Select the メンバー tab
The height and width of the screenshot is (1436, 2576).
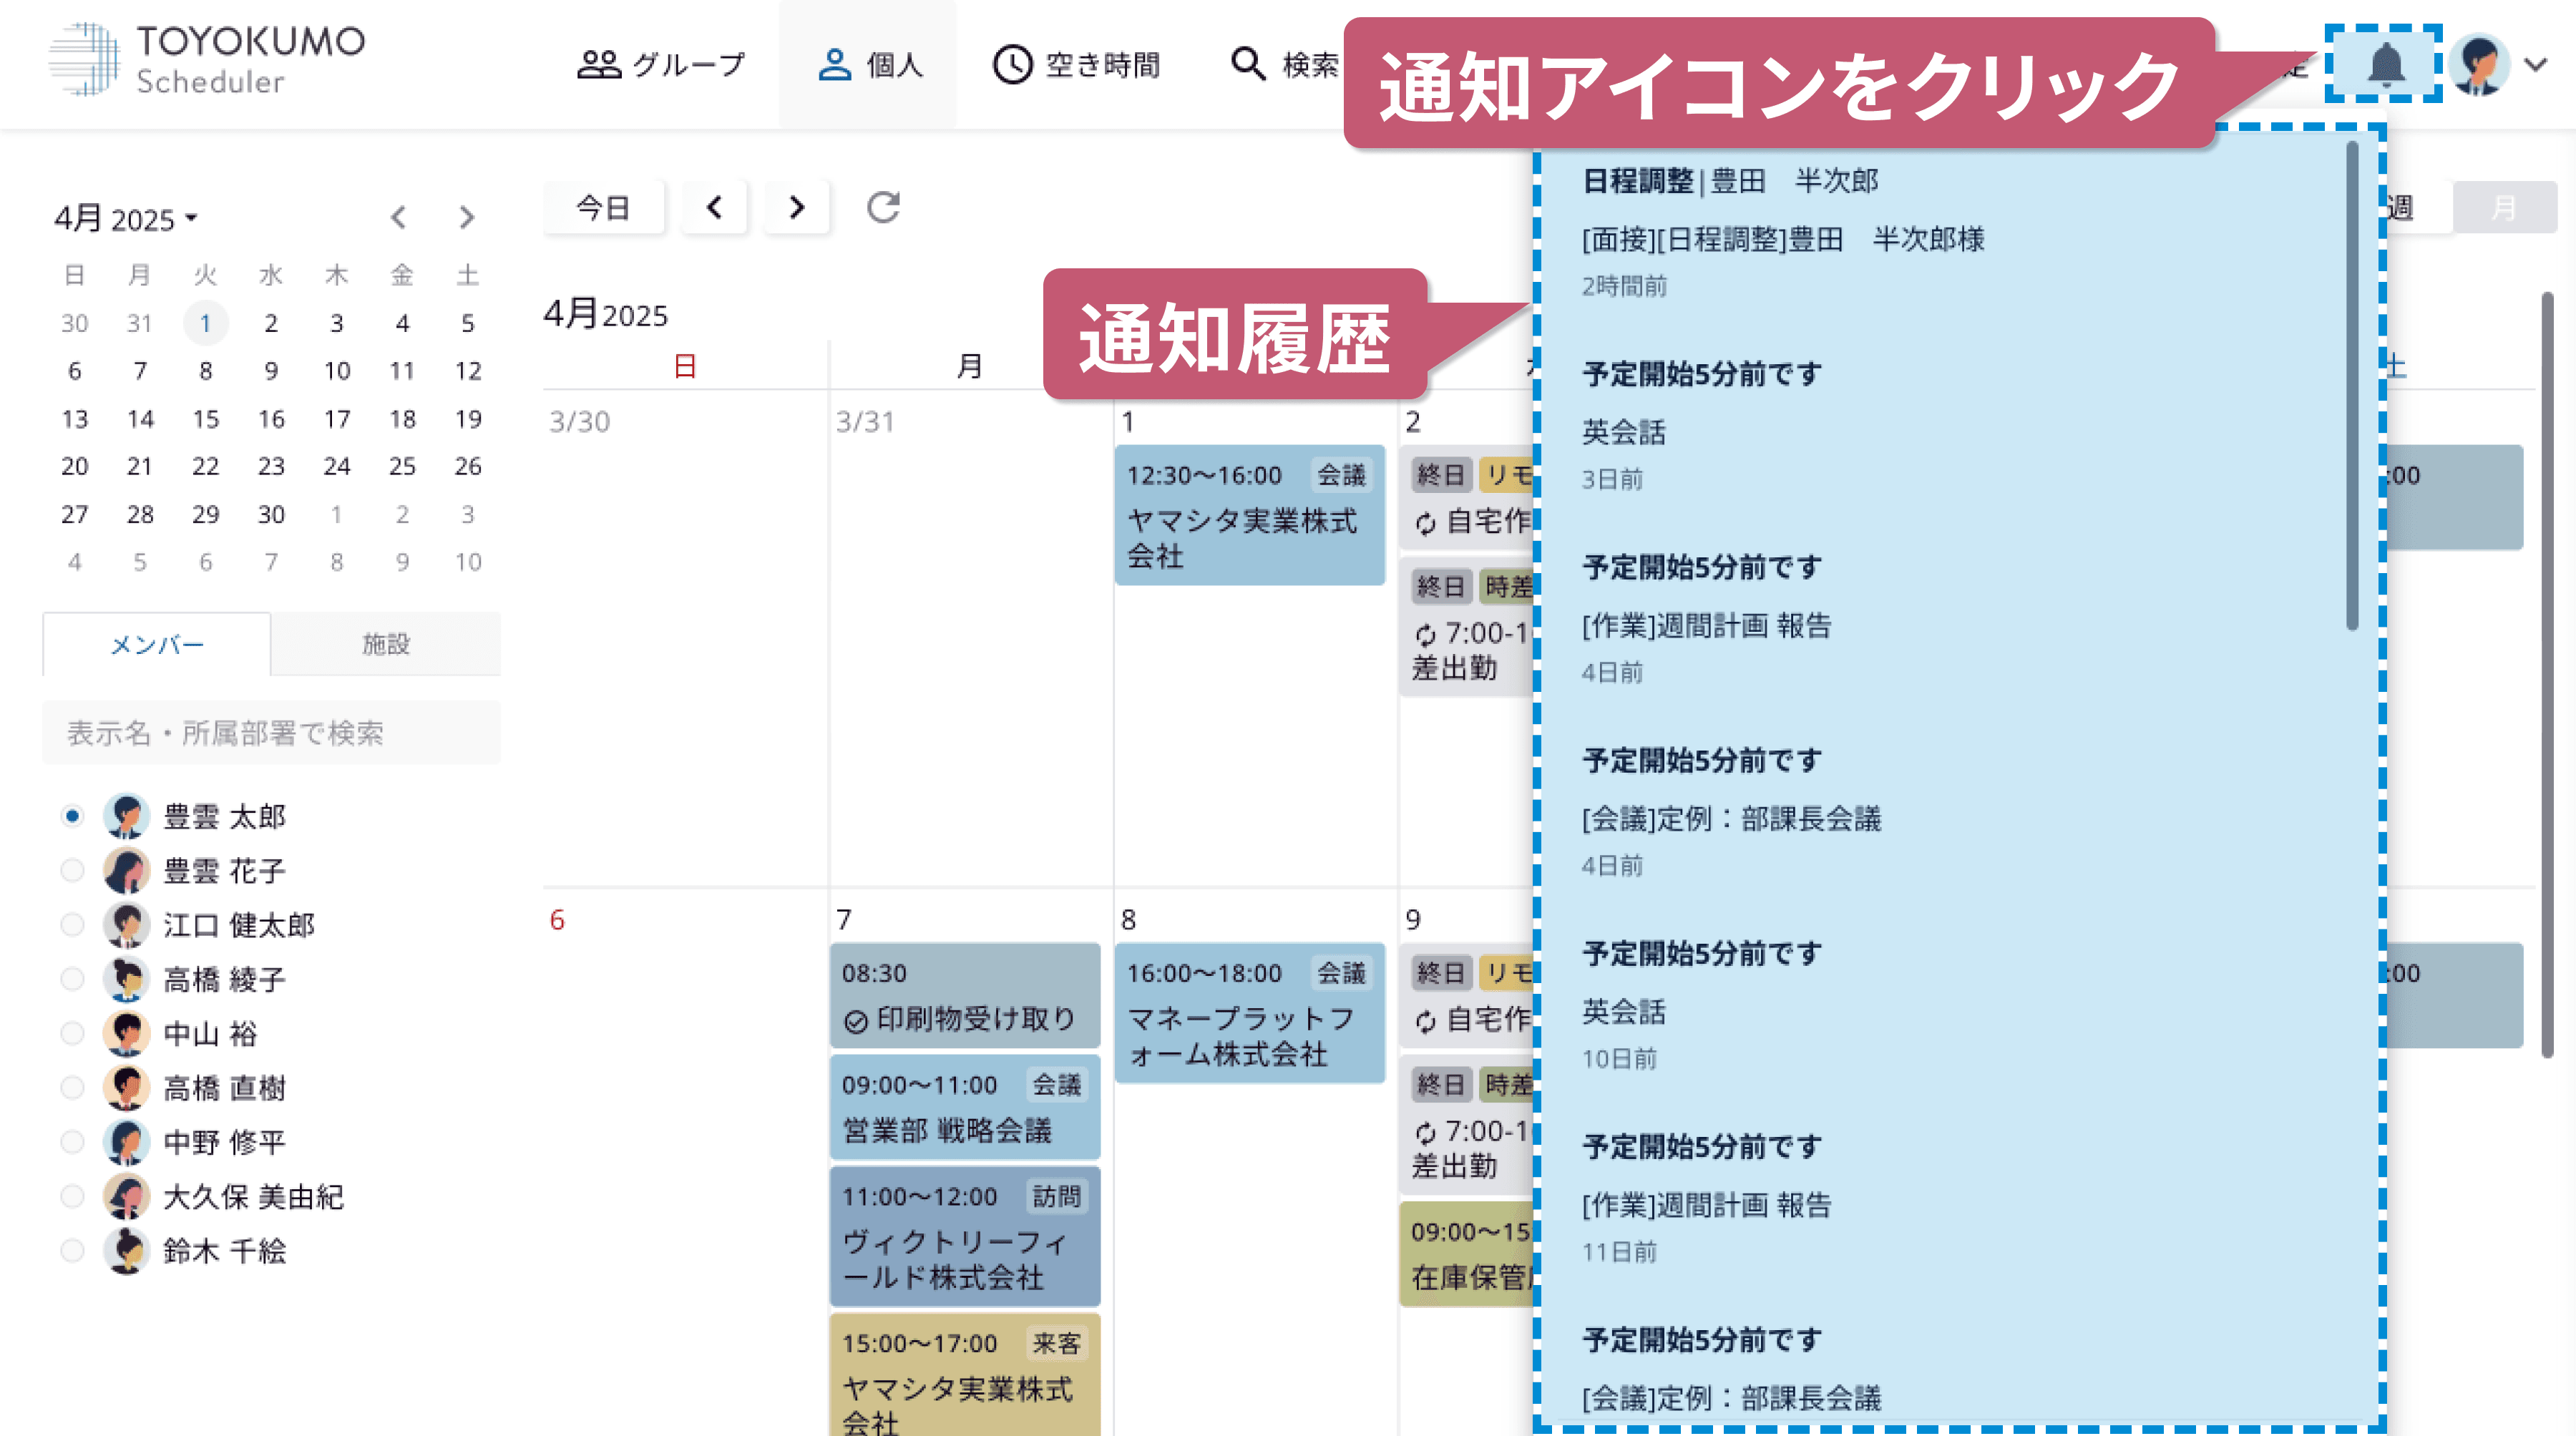[157, 644]
